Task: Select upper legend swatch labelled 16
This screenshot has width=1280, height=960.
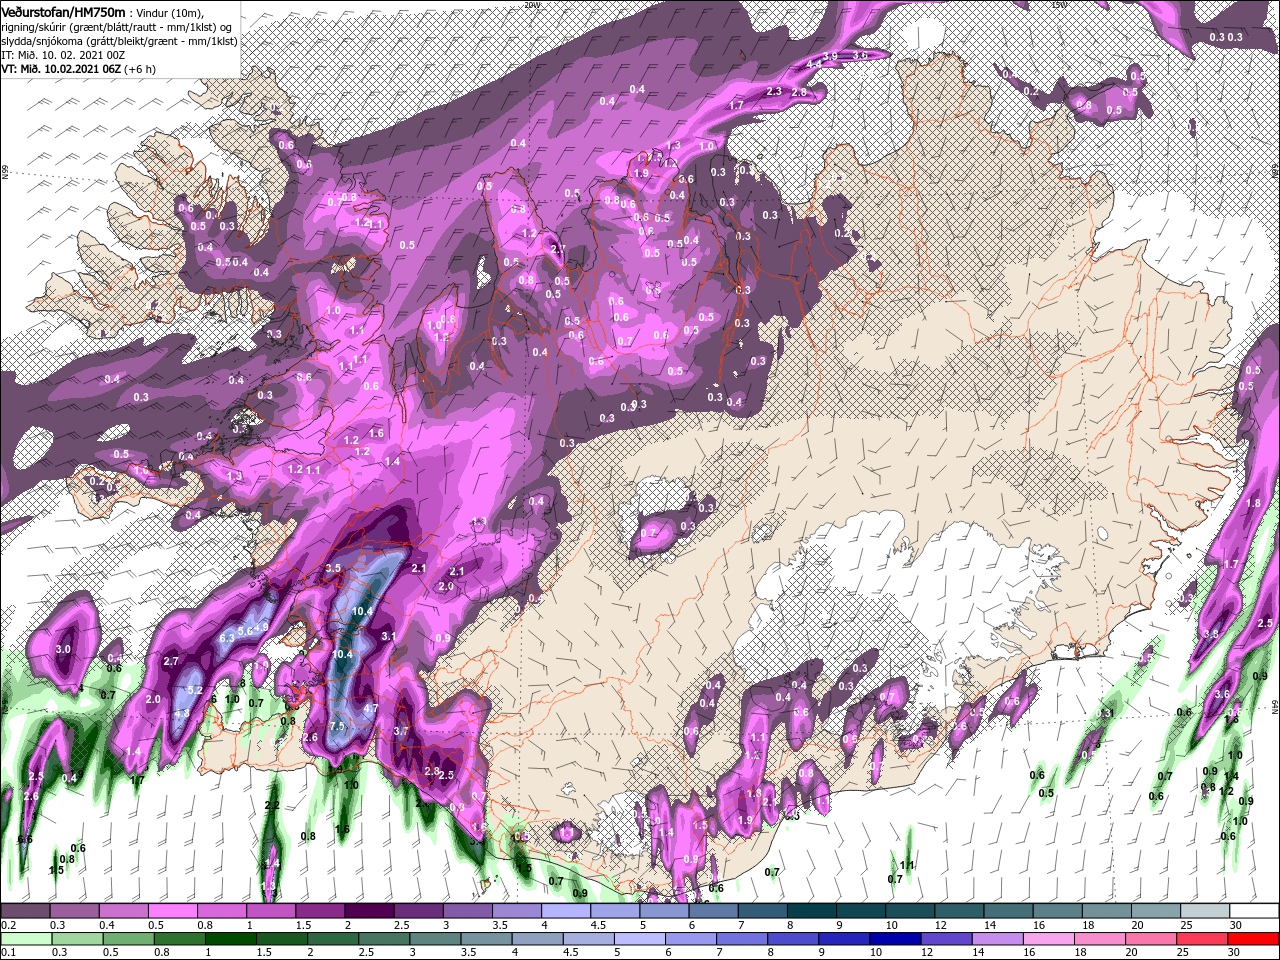Action: (1057, 911)
